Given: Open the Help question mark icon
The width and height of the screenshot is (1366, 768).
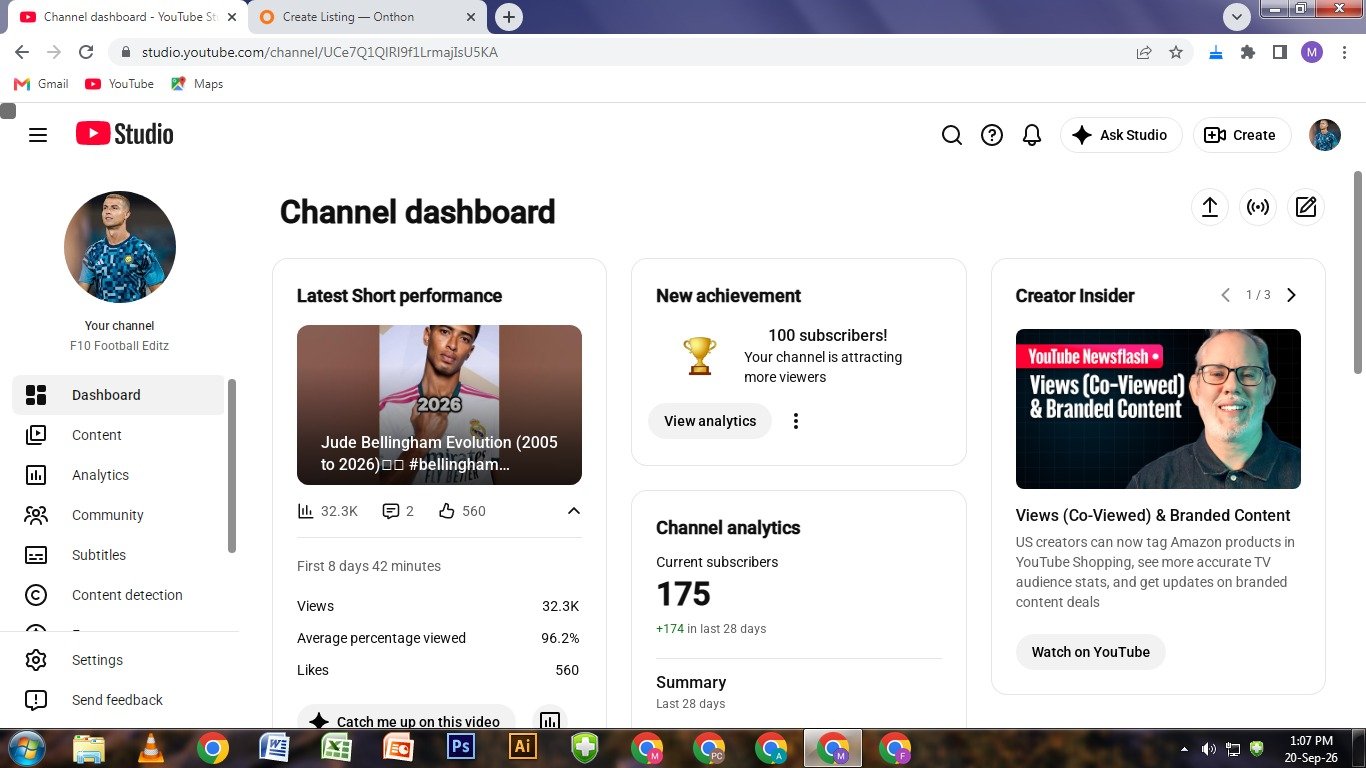Looking at the screenshot, I should (992, 135).
